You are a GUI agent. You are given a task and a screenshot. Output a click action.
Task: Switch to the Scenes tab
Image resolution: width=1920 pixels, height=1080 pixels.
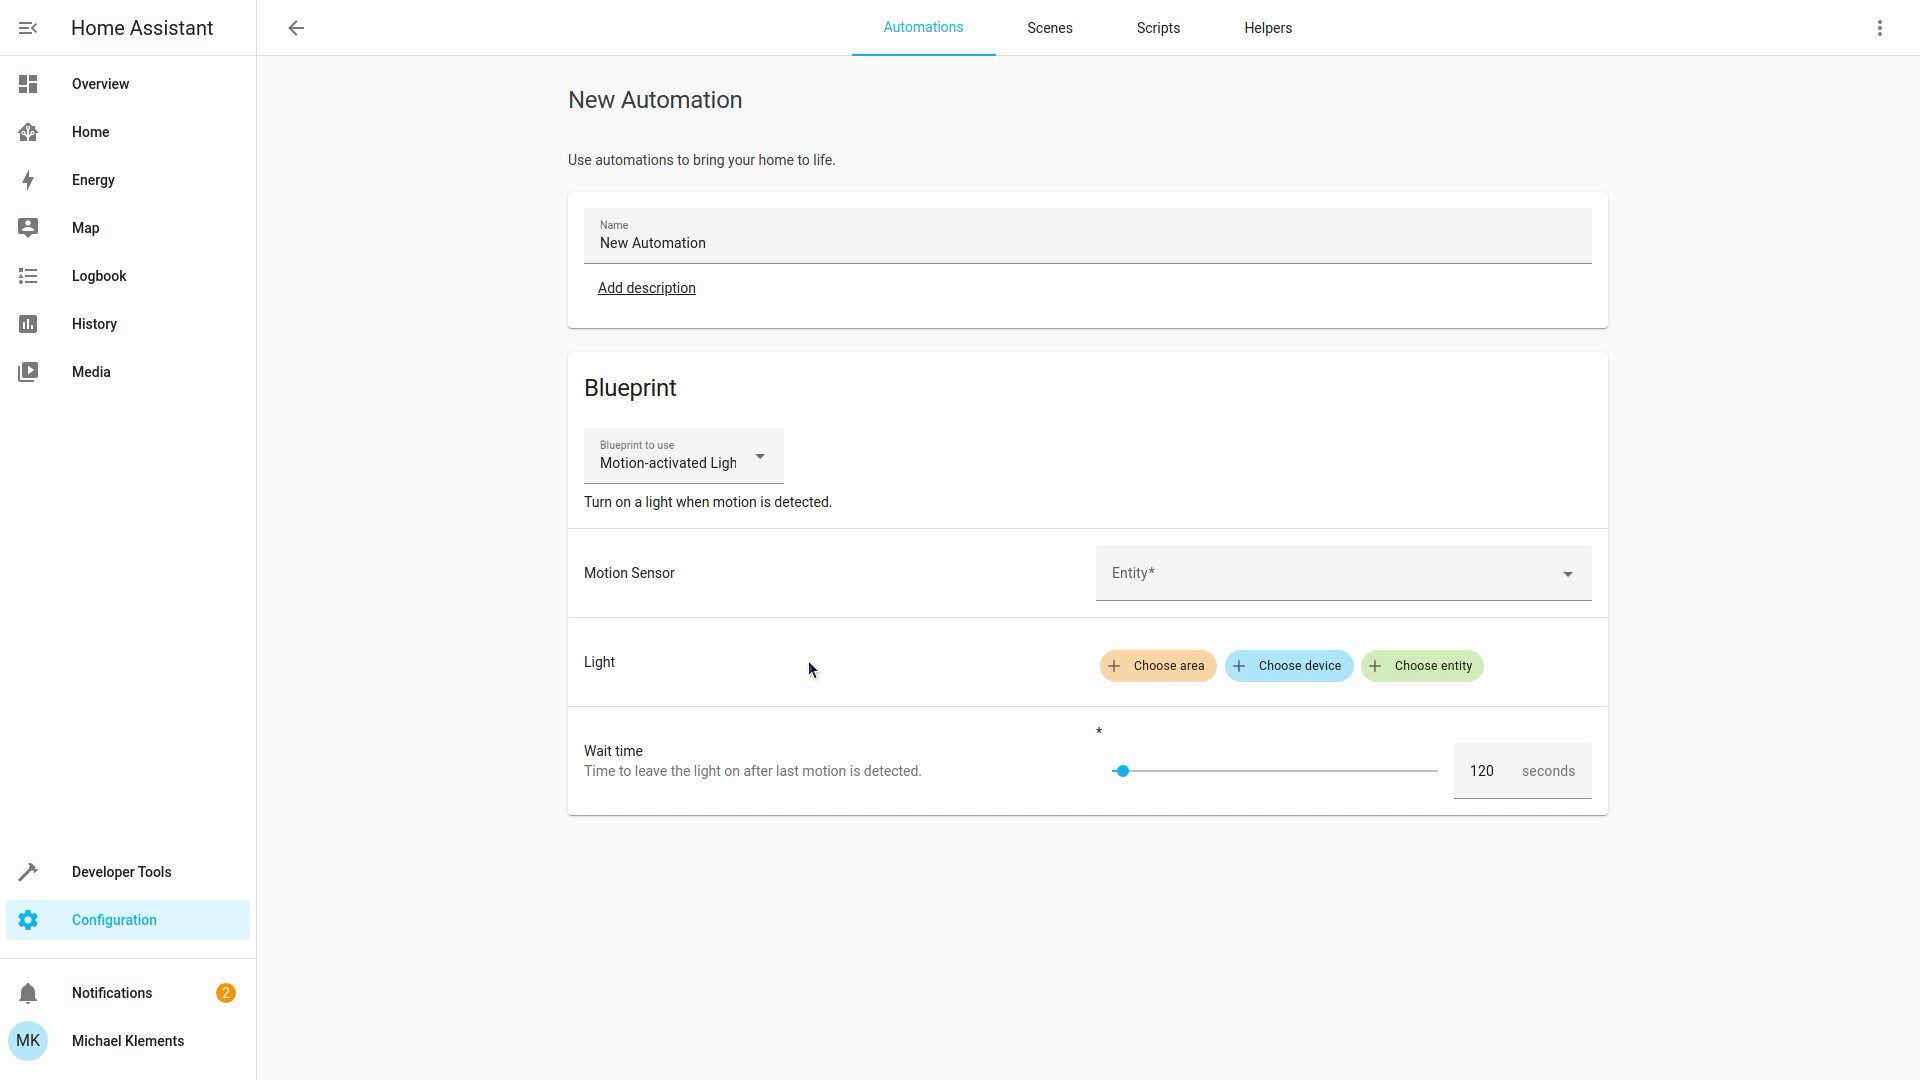click(x=1049, y=28)
